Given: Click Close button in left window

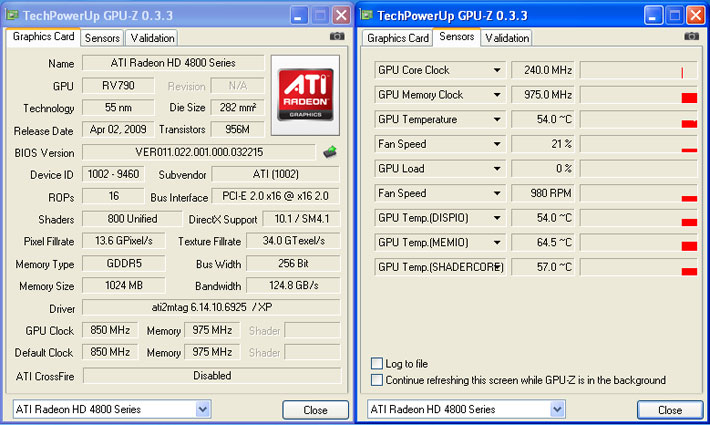Looking at the screenshot, I should (316, 410).
